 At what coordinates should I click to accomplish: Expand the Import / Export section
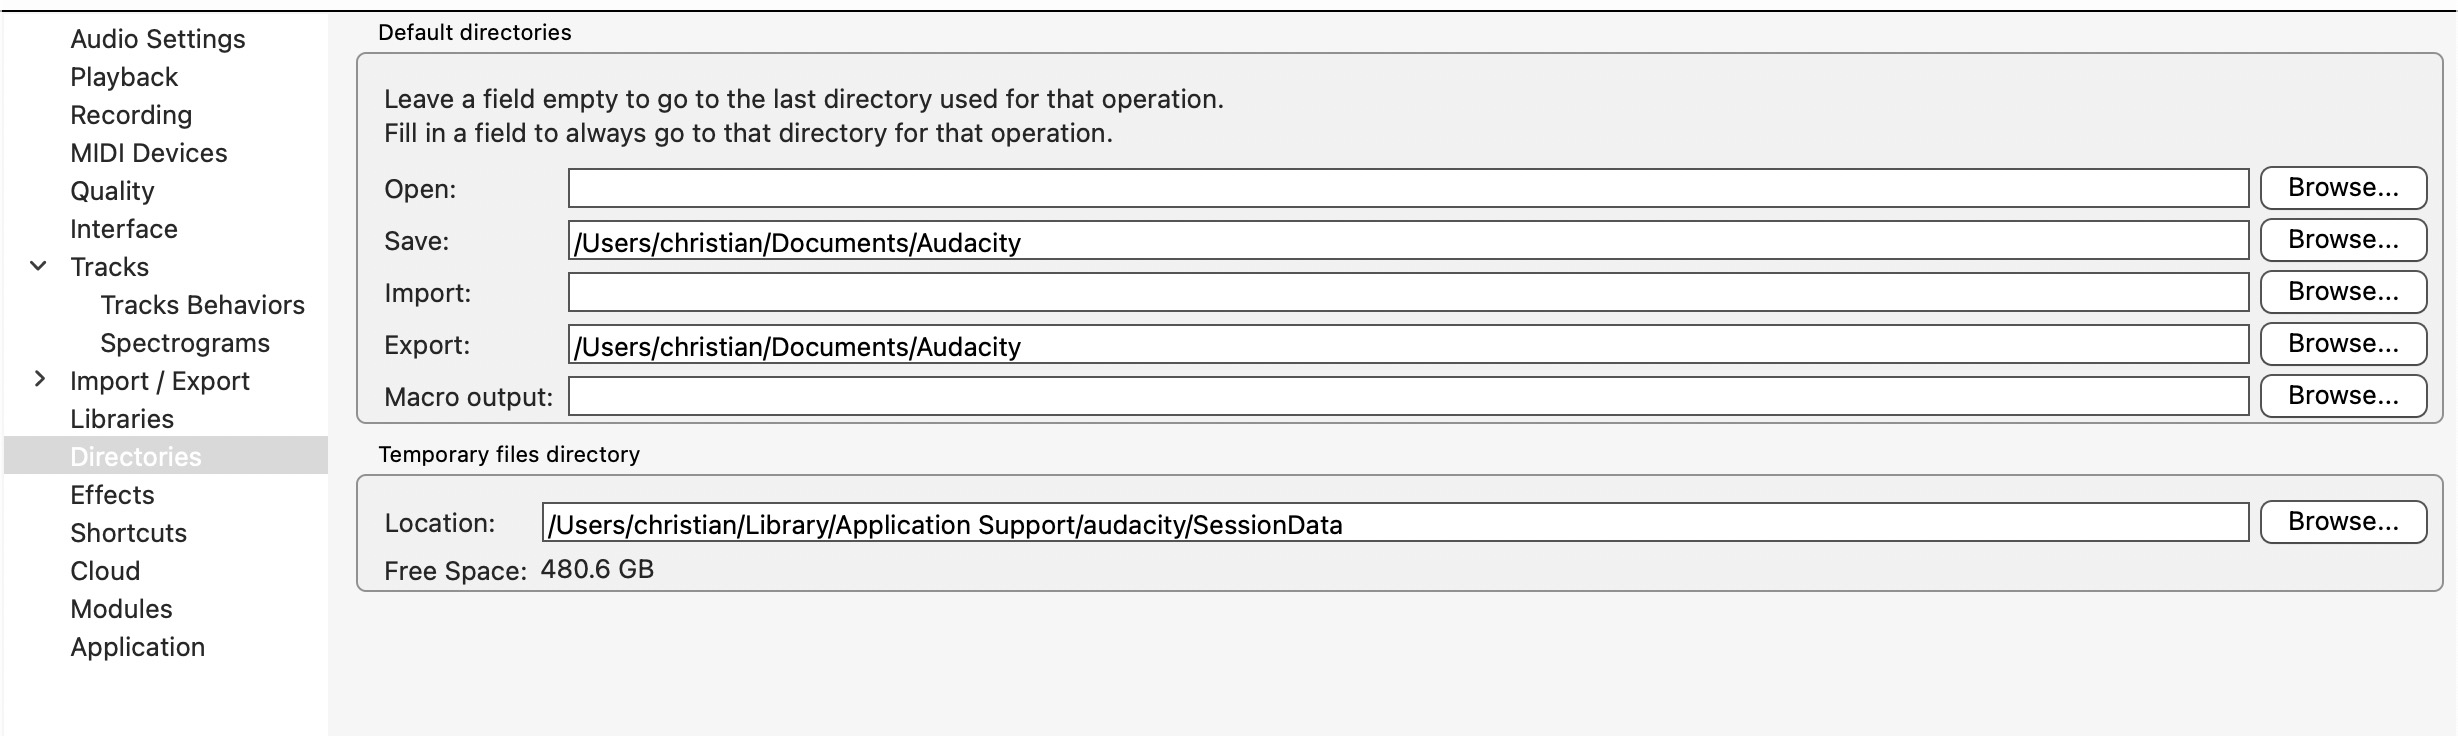[39, 380]
